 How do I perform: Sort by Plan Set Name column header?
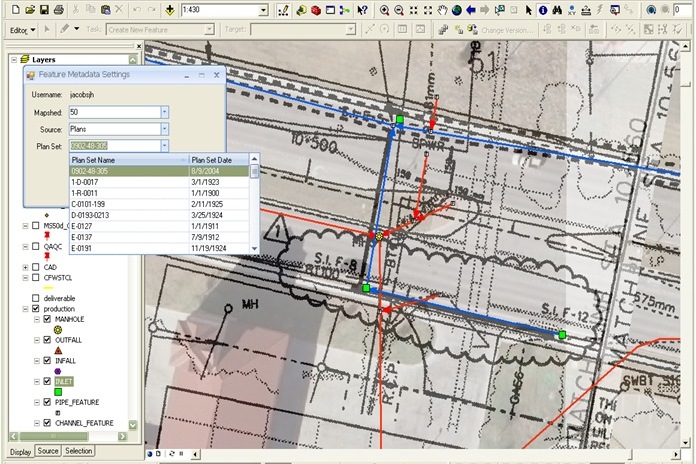129,160
